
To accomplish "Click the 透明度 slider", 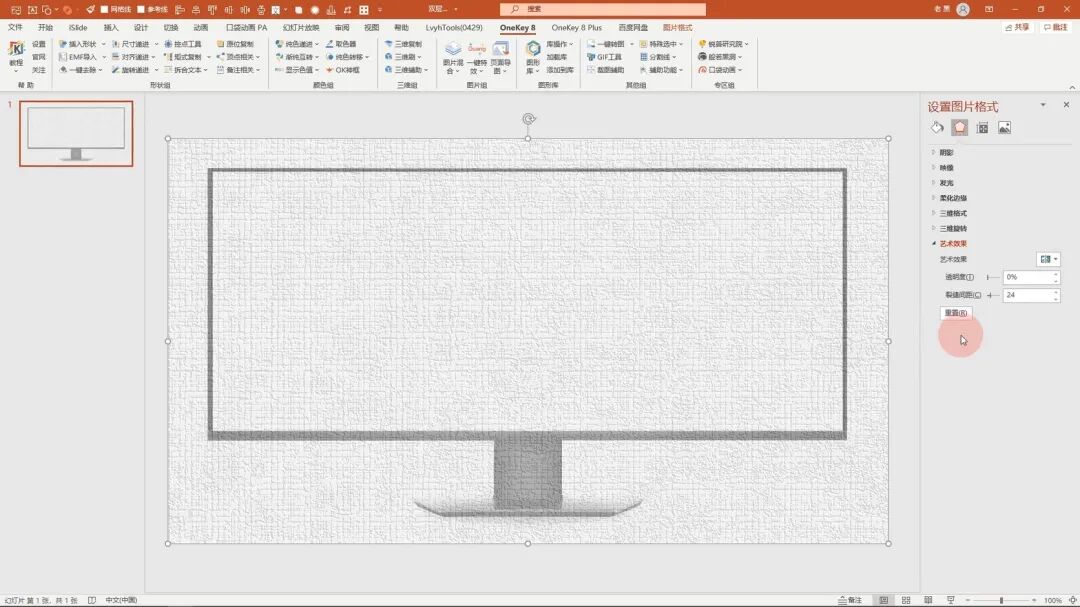I will point(992,277).
